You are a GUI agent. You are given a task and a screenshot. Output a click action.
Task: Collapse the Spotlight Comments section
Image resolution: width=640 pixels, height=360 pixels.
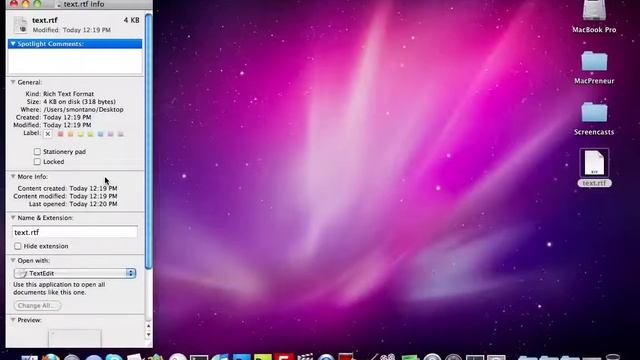pyautogui.click(x=13, y=44)
